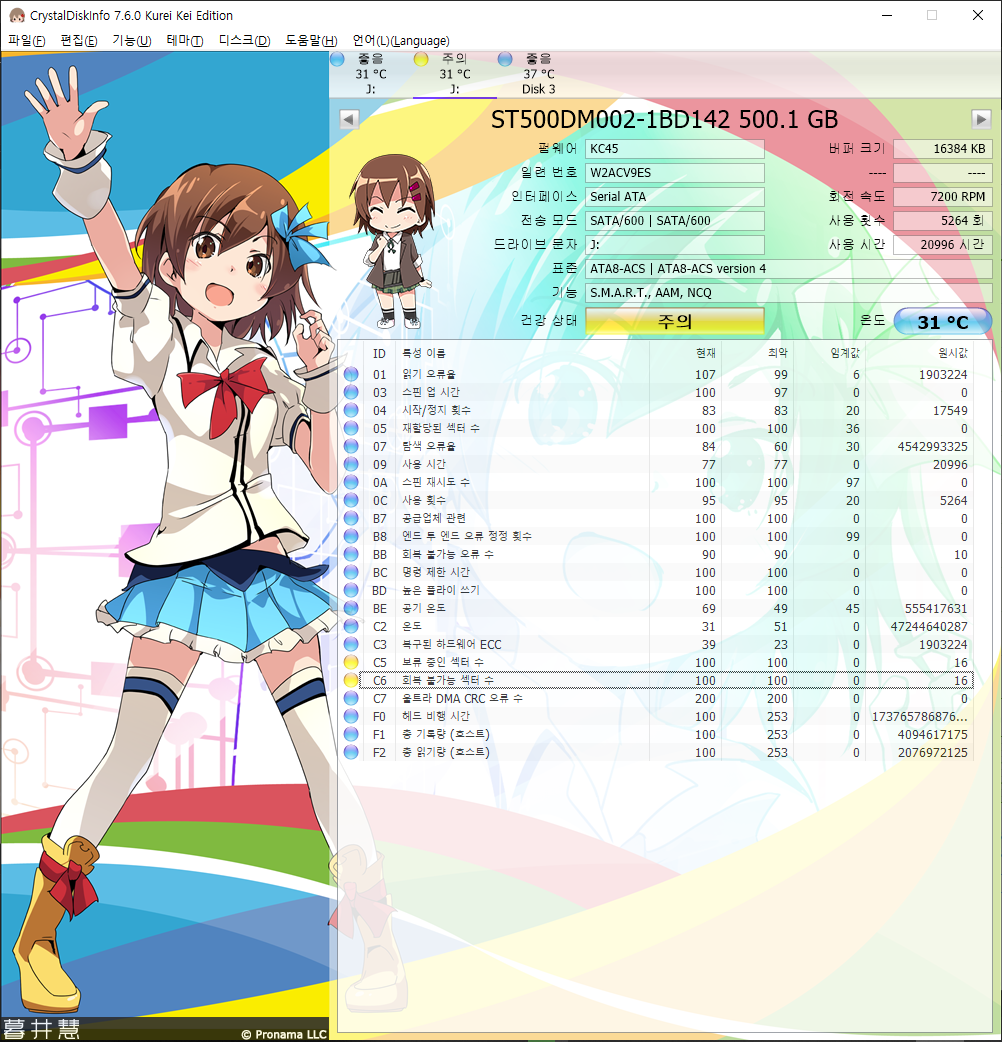This screenshot has height=1042, width=1002.
Task: Click the raw value 4542993325 in row 07
Action: (x=932, y=446)
